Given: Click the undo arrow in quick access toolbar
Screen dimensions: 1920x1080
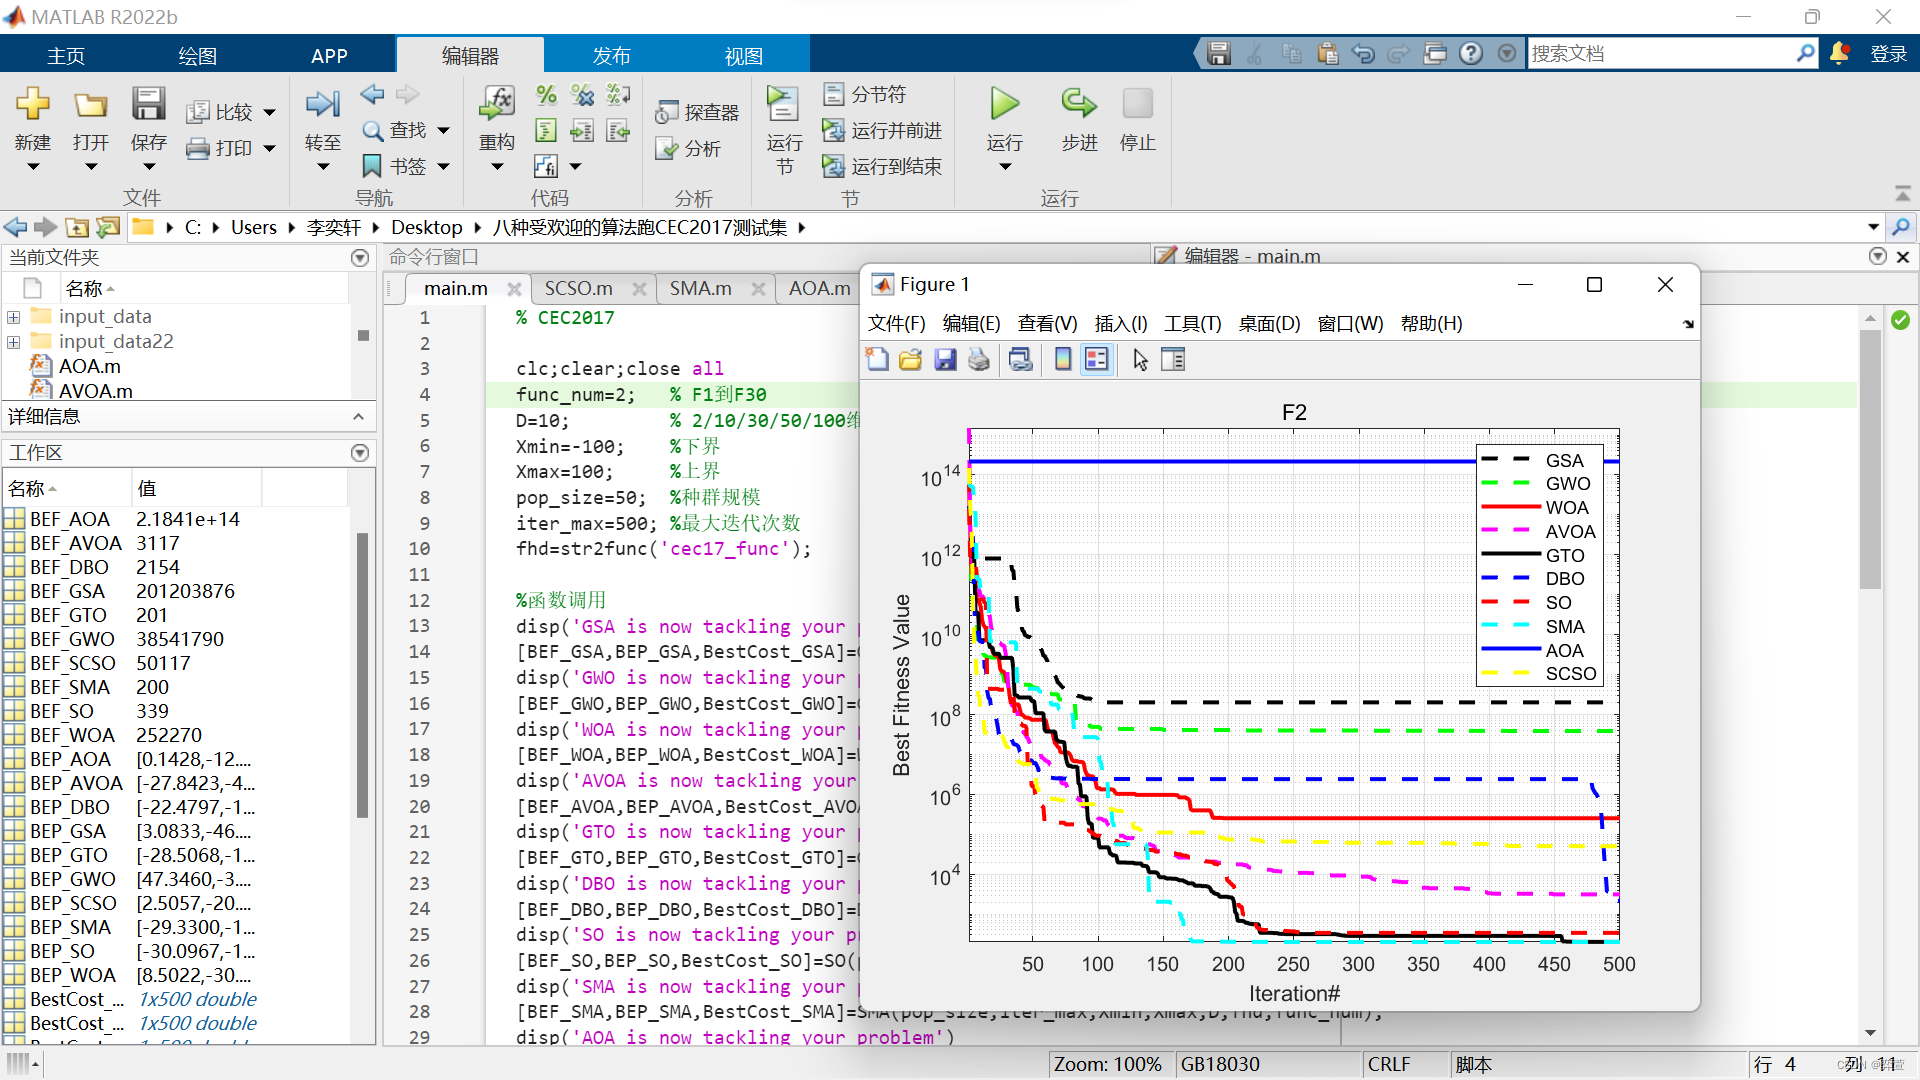Looking at the screenshot, I should click(x=1363, y=53).
